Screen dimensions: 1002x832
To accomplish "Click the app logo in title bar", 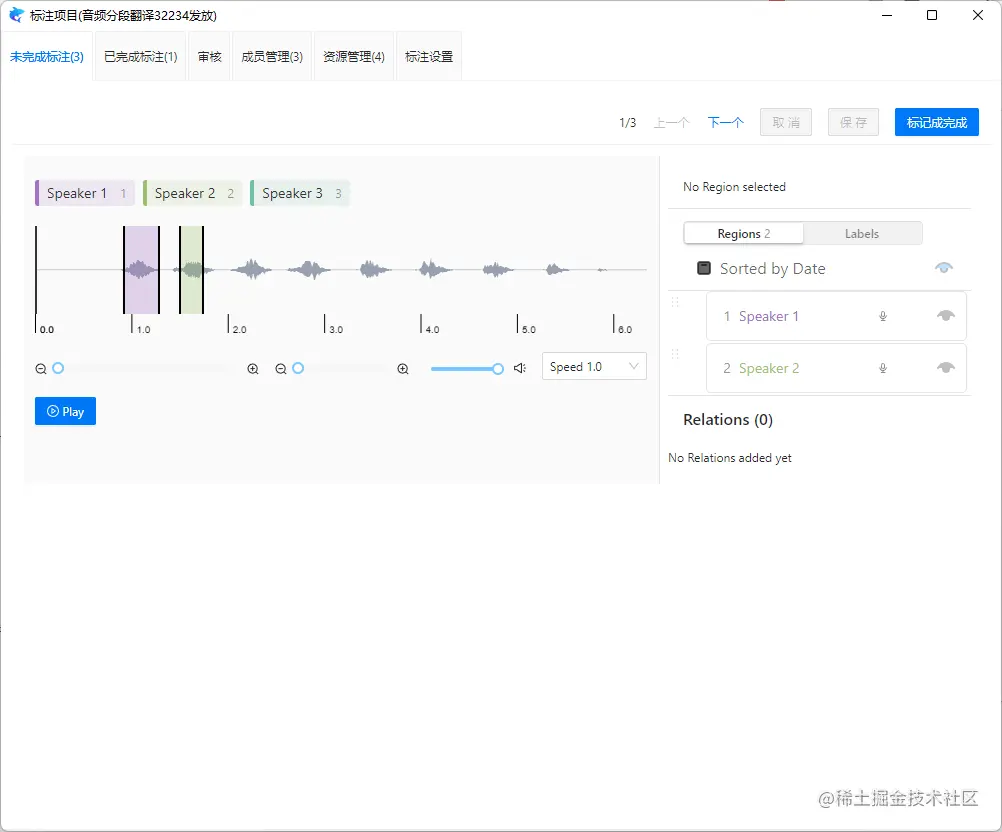I will tap(16, 15).
